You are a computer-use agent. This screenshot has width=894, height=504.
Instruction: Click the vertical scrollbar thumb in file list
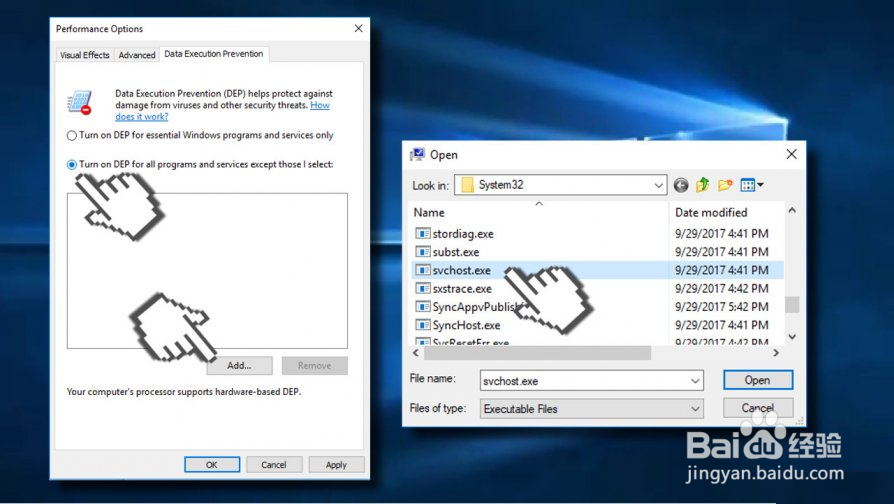pos(792,304)
